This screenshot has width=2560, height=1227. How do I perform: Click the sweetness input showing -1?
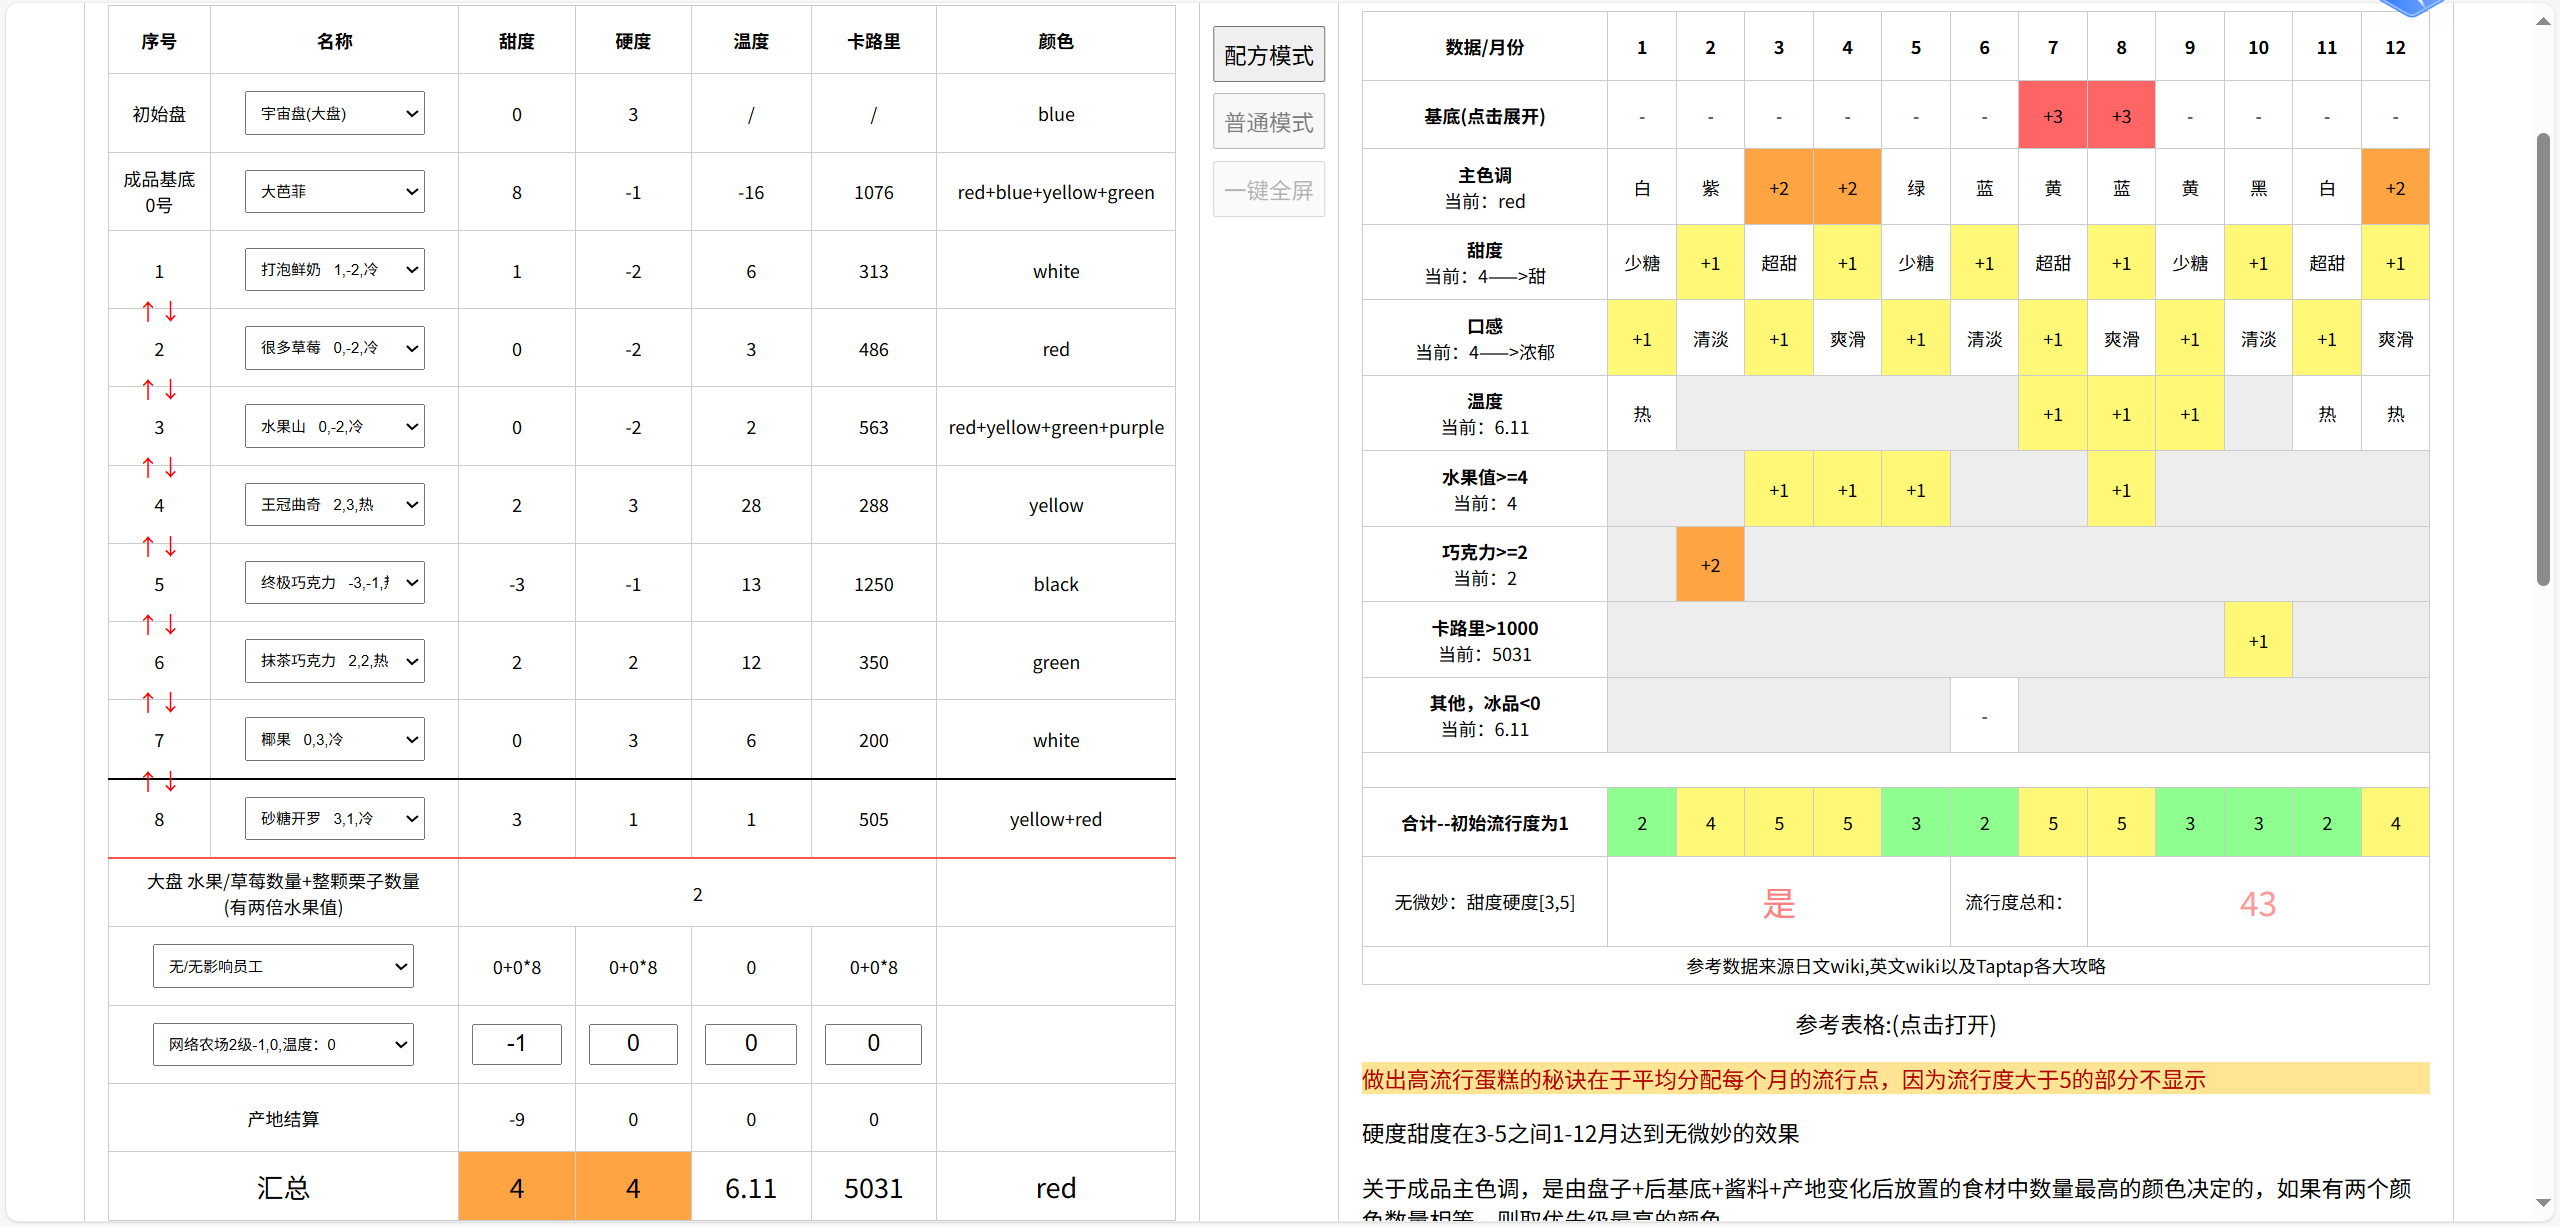point(517,1044)
